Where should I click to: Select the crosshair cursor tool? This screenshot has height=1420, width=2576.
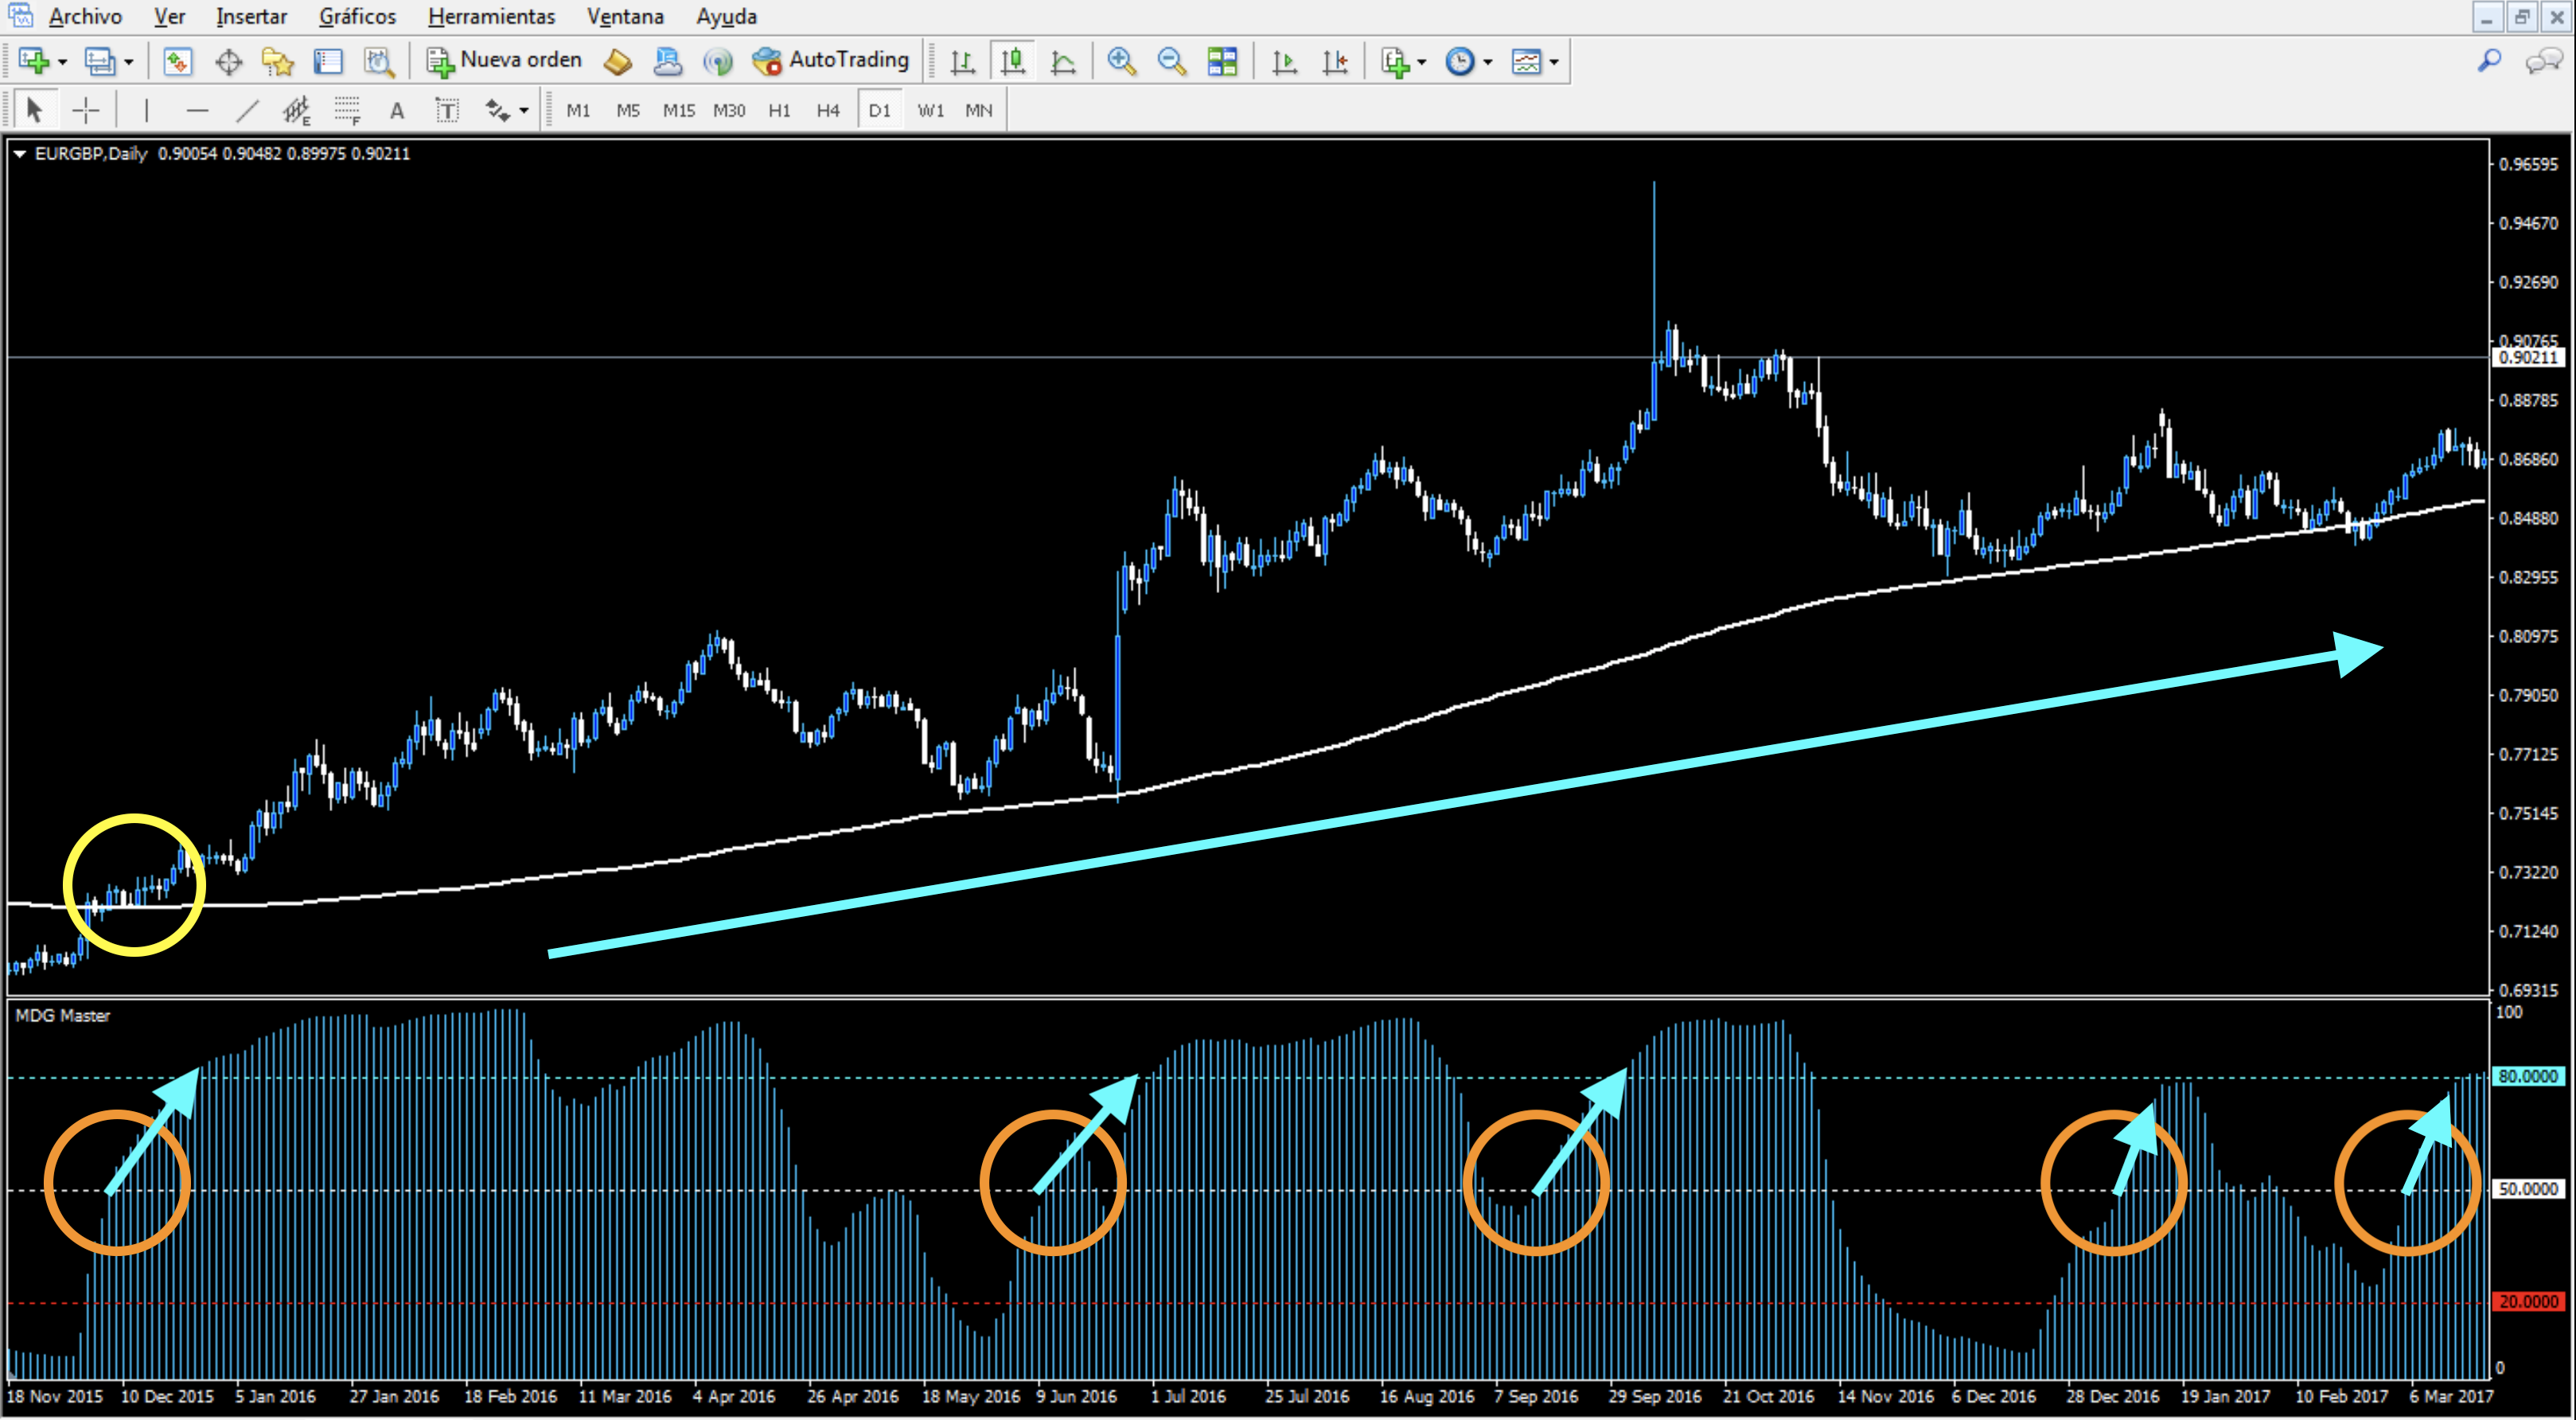point(87,111)
